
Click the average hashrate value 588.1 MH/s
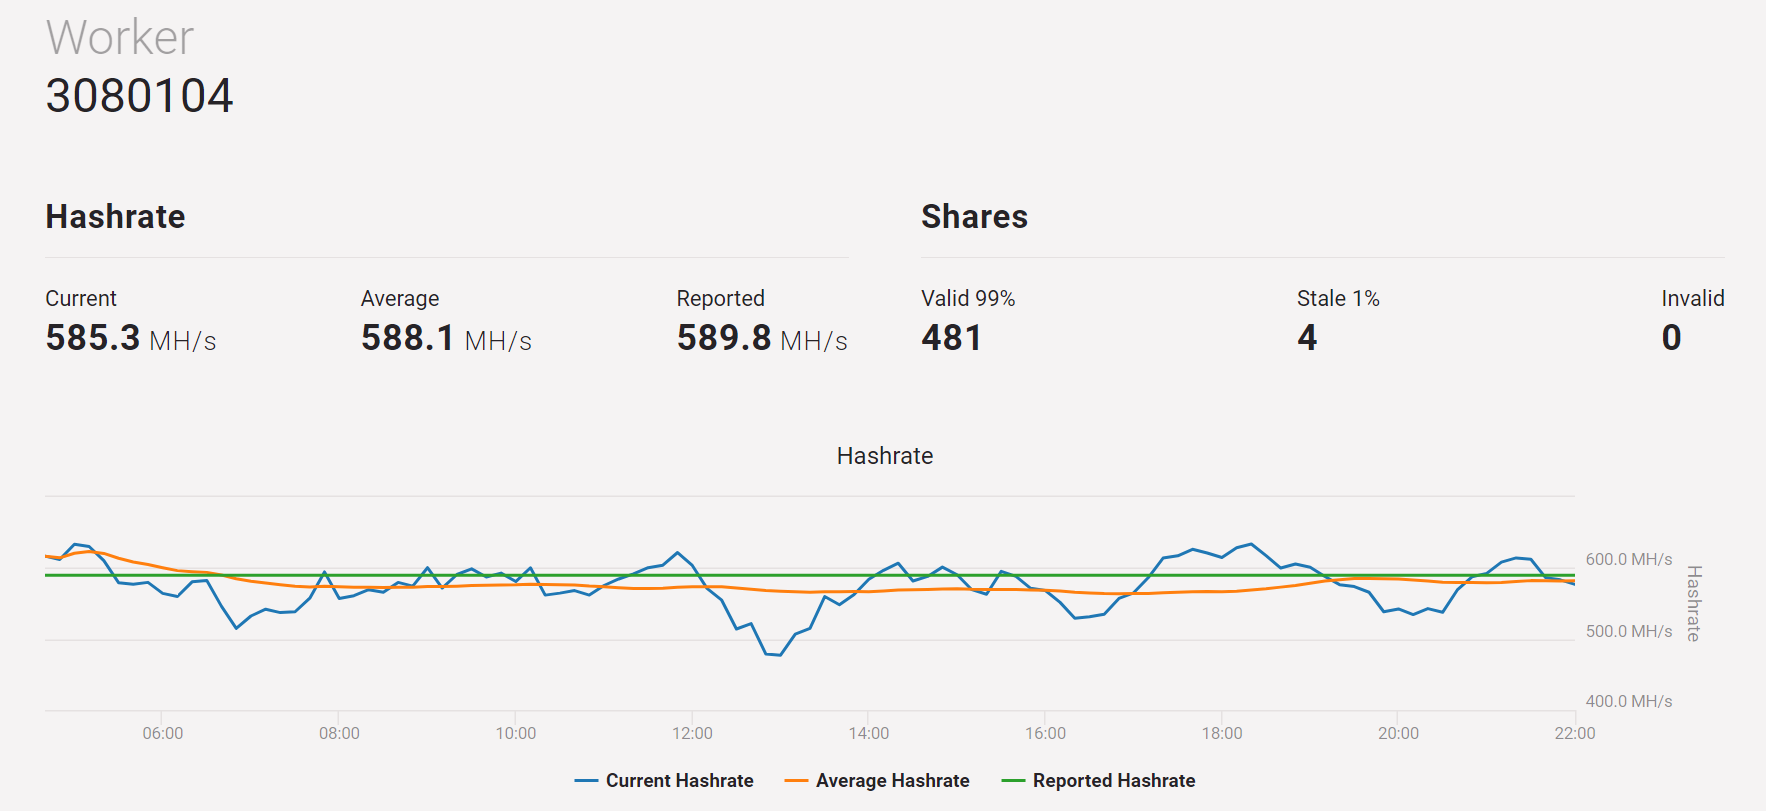(x=446, y=338)
